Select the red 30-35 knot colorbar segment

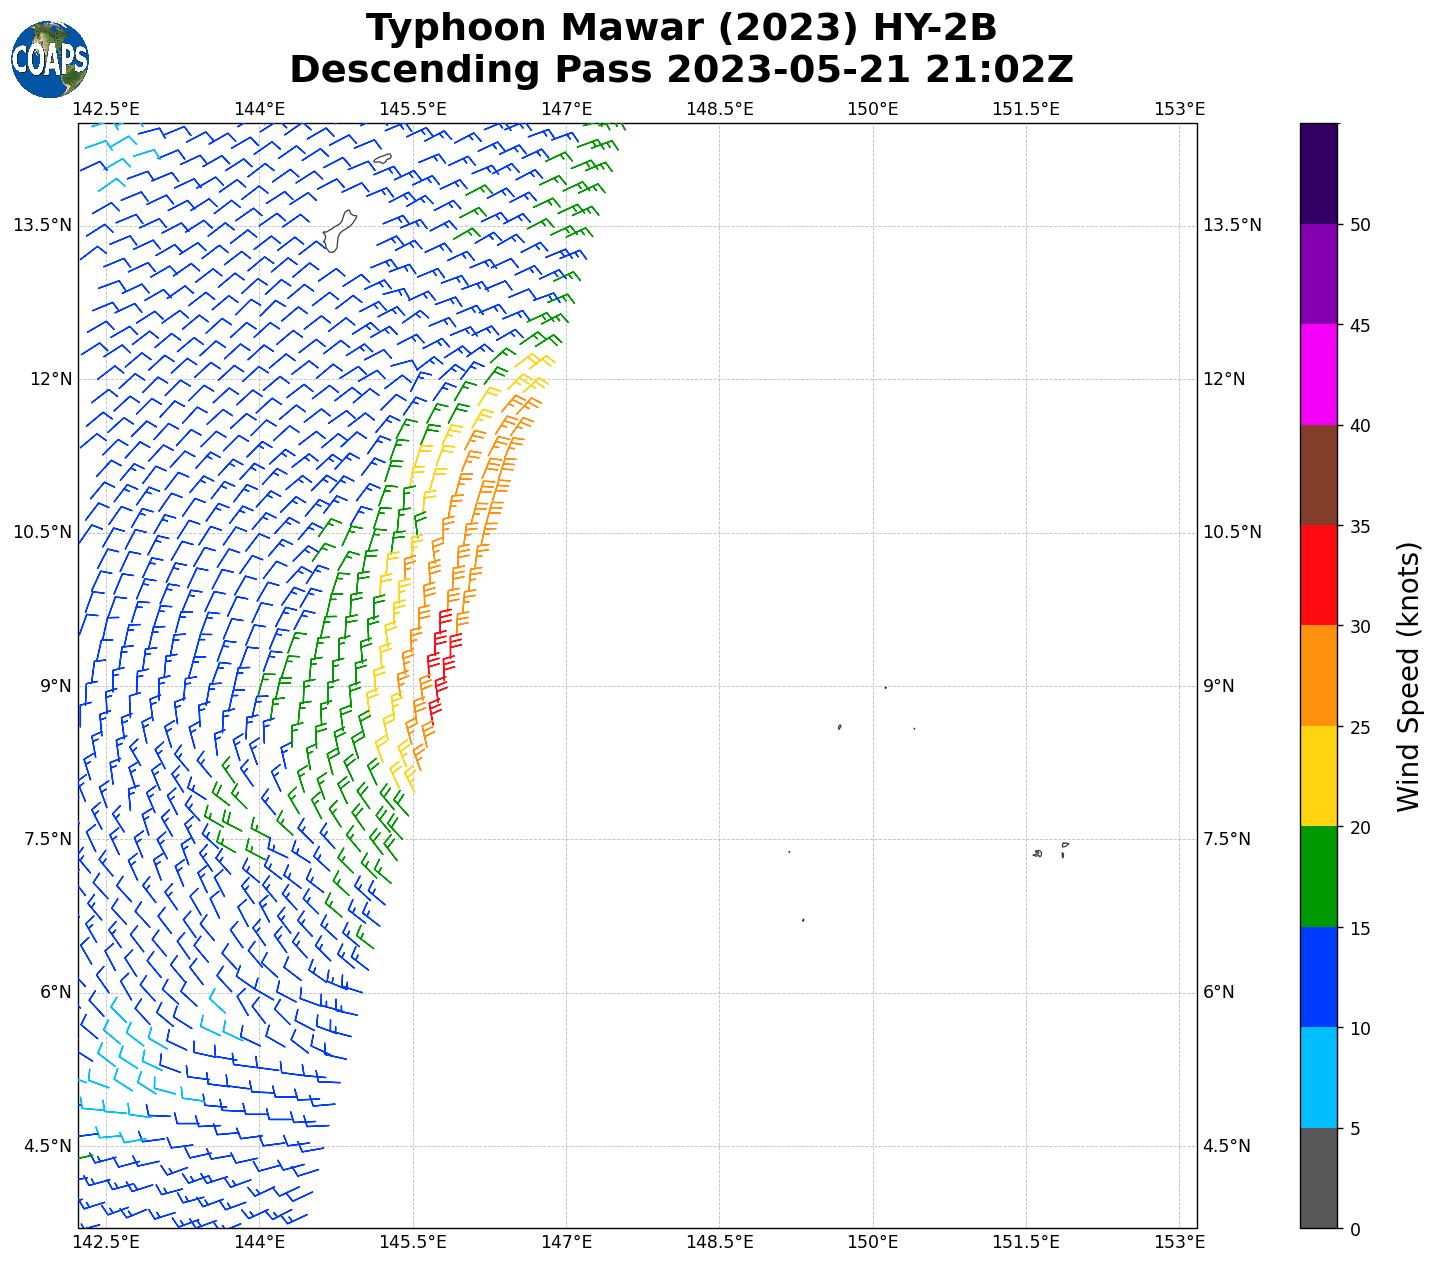point(1318,575)
